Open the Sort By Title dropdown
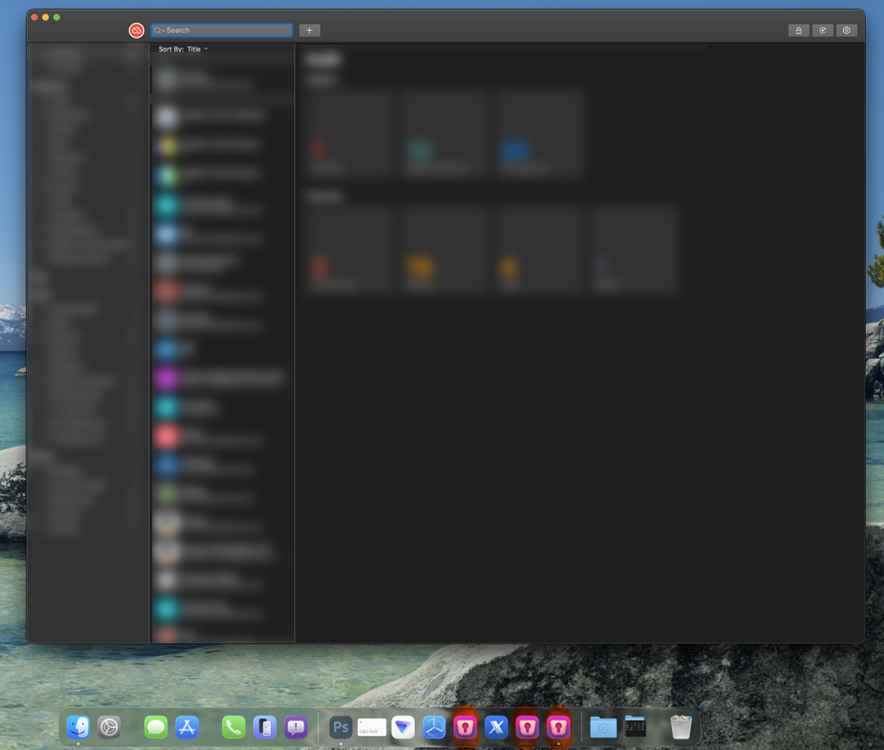Image resolution: width=884 pixels, height=750 pixels. 183,49
